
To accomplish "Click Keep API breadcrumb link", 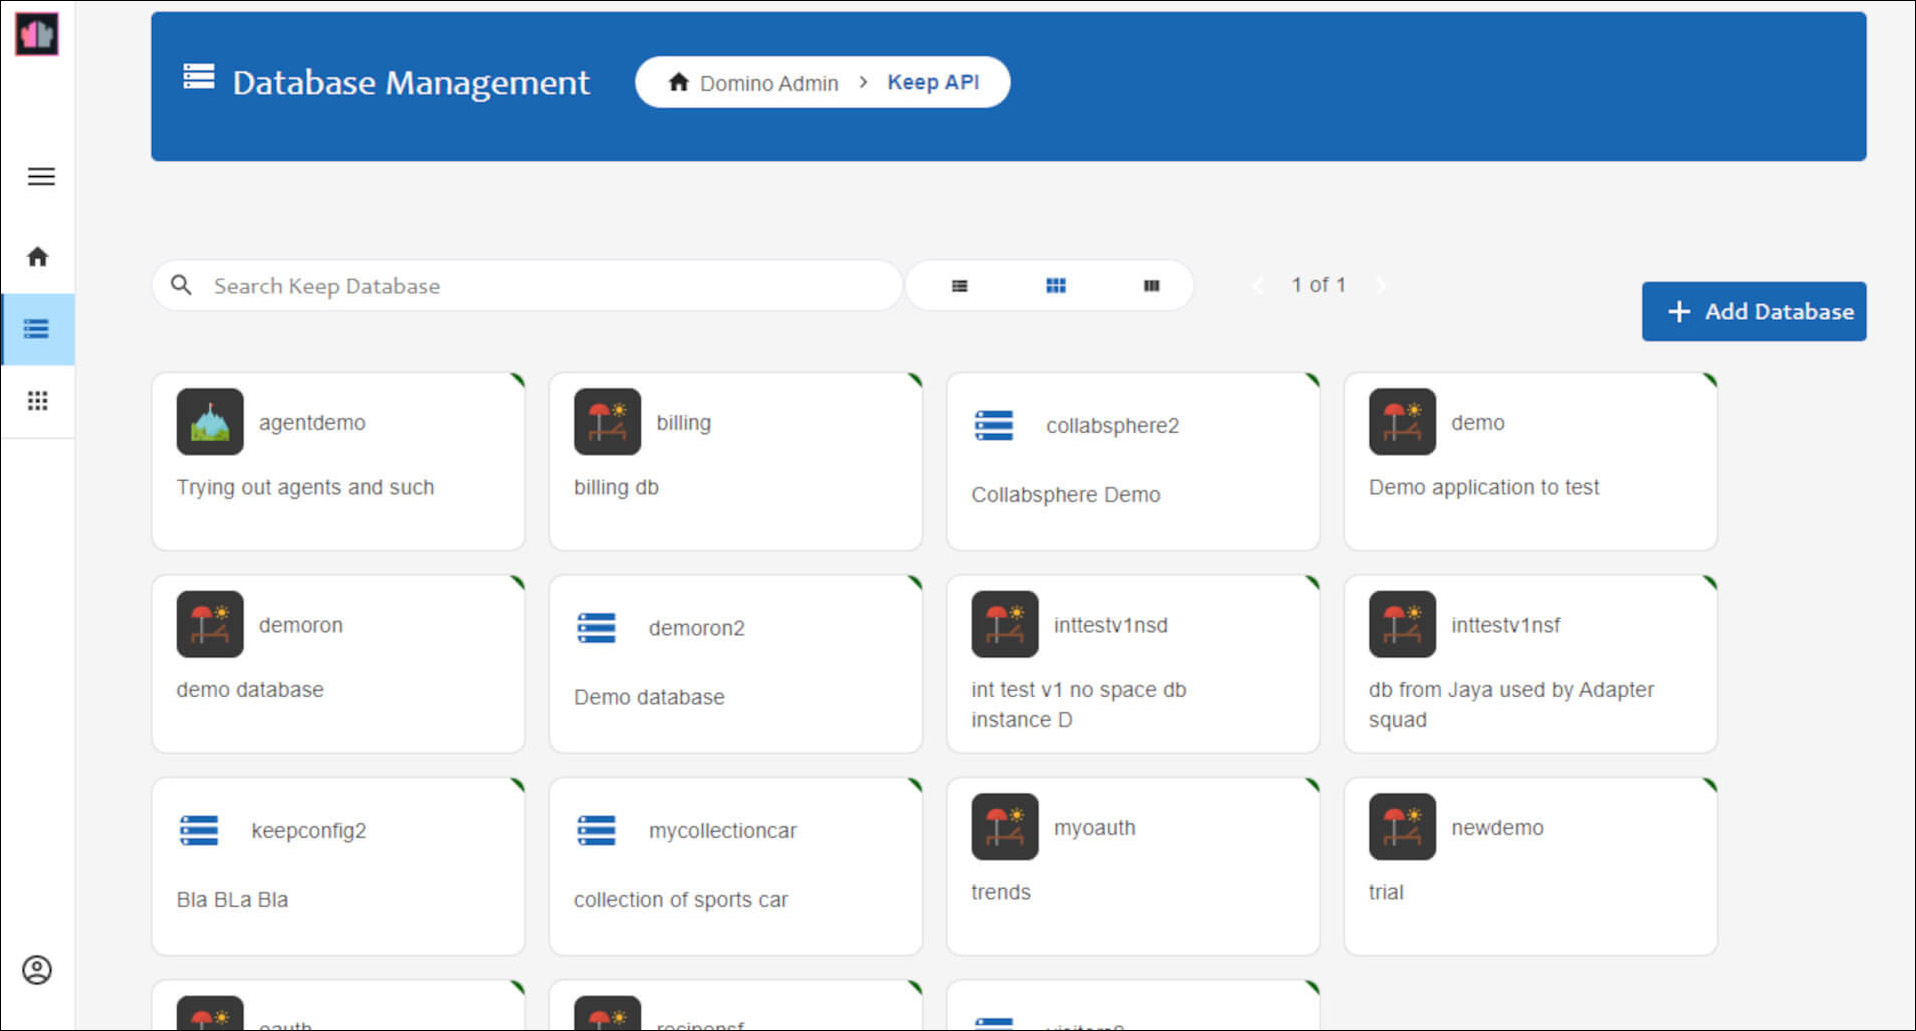I will (x=933, y=82).
